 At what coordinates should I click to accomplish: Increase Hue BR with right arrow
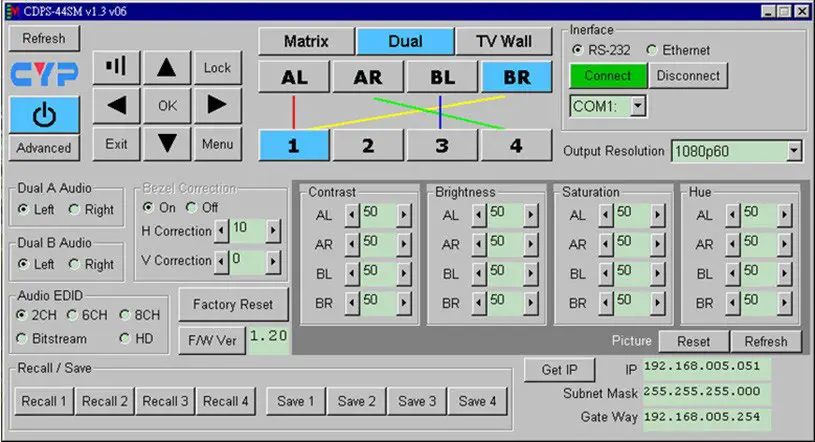(784, 303)
